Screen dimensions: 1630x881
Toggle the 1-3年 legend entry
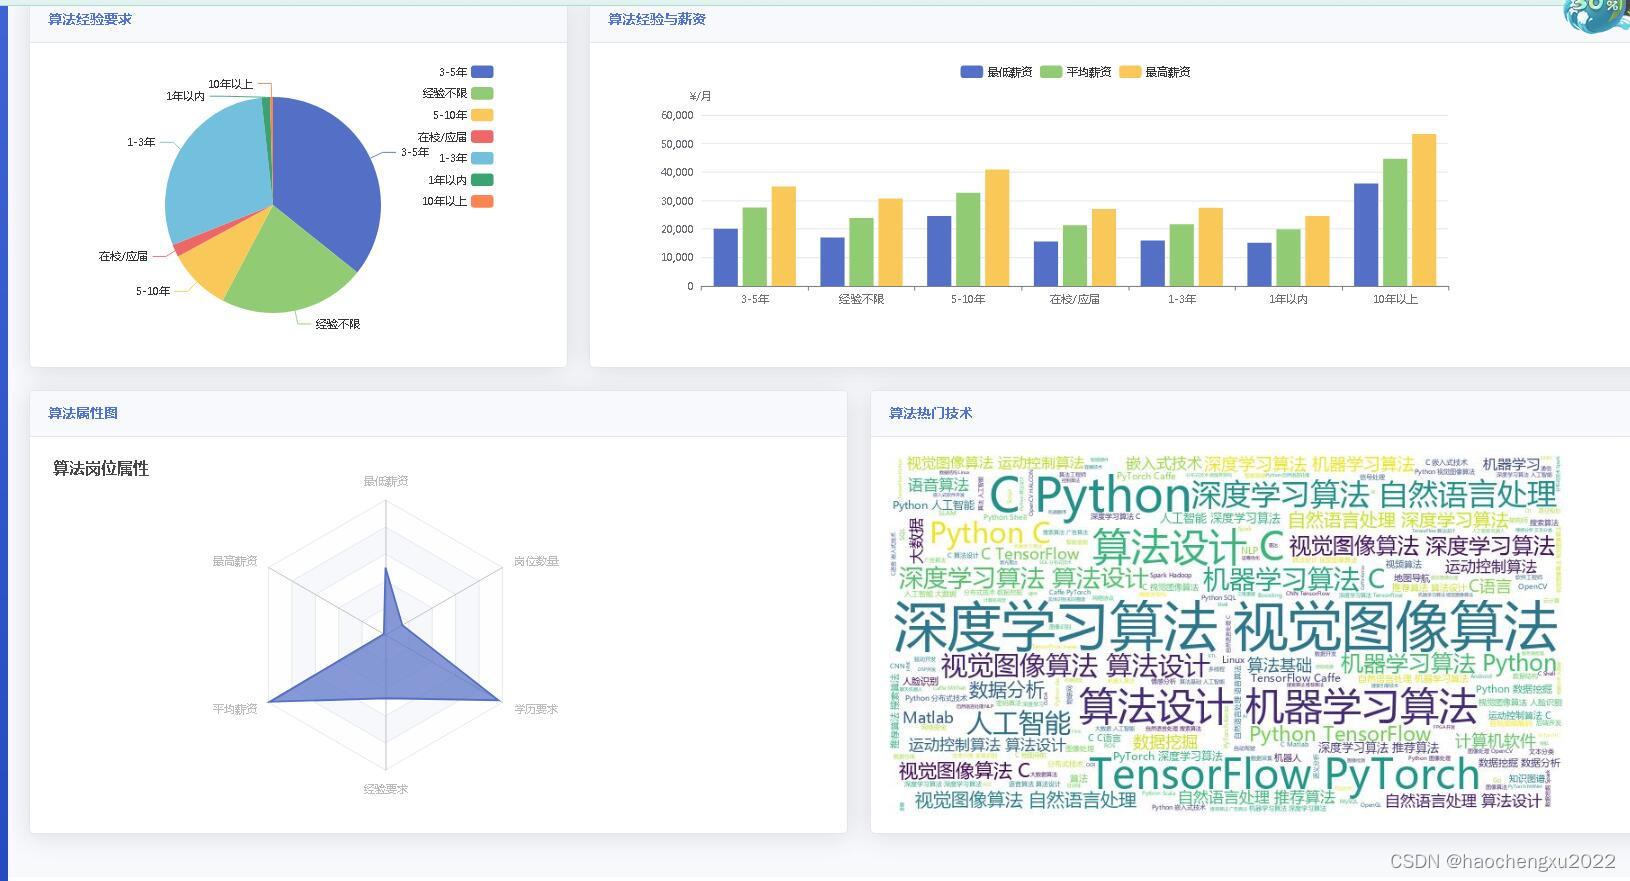(x=466, y=158)
